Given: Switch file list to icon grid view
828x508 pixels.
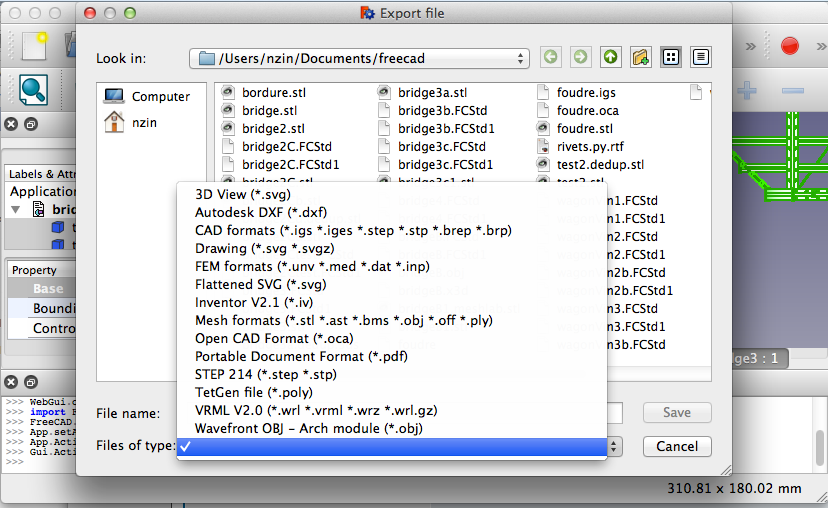Looking at the screenshot, I should click(671, 57).
